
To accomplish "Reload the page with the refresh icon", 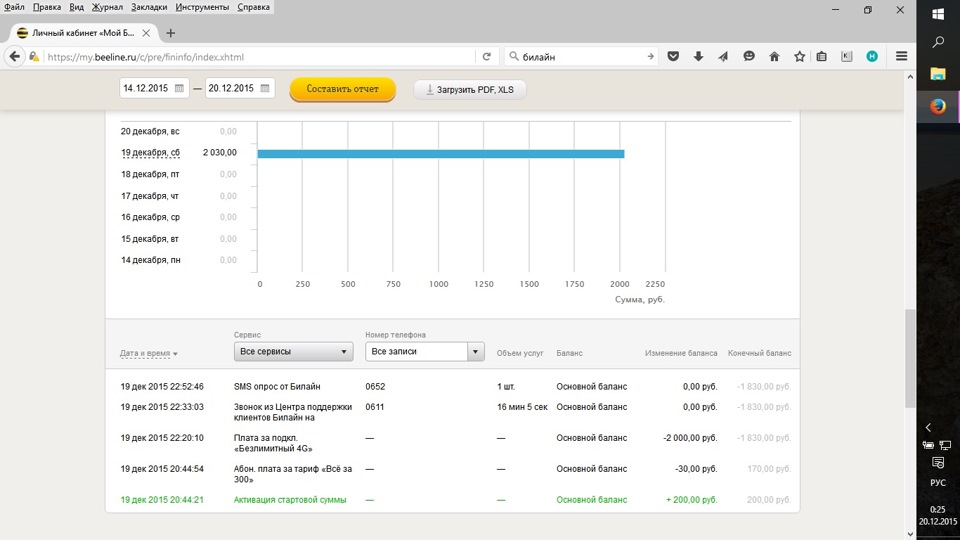I will [x=487, y=56].
